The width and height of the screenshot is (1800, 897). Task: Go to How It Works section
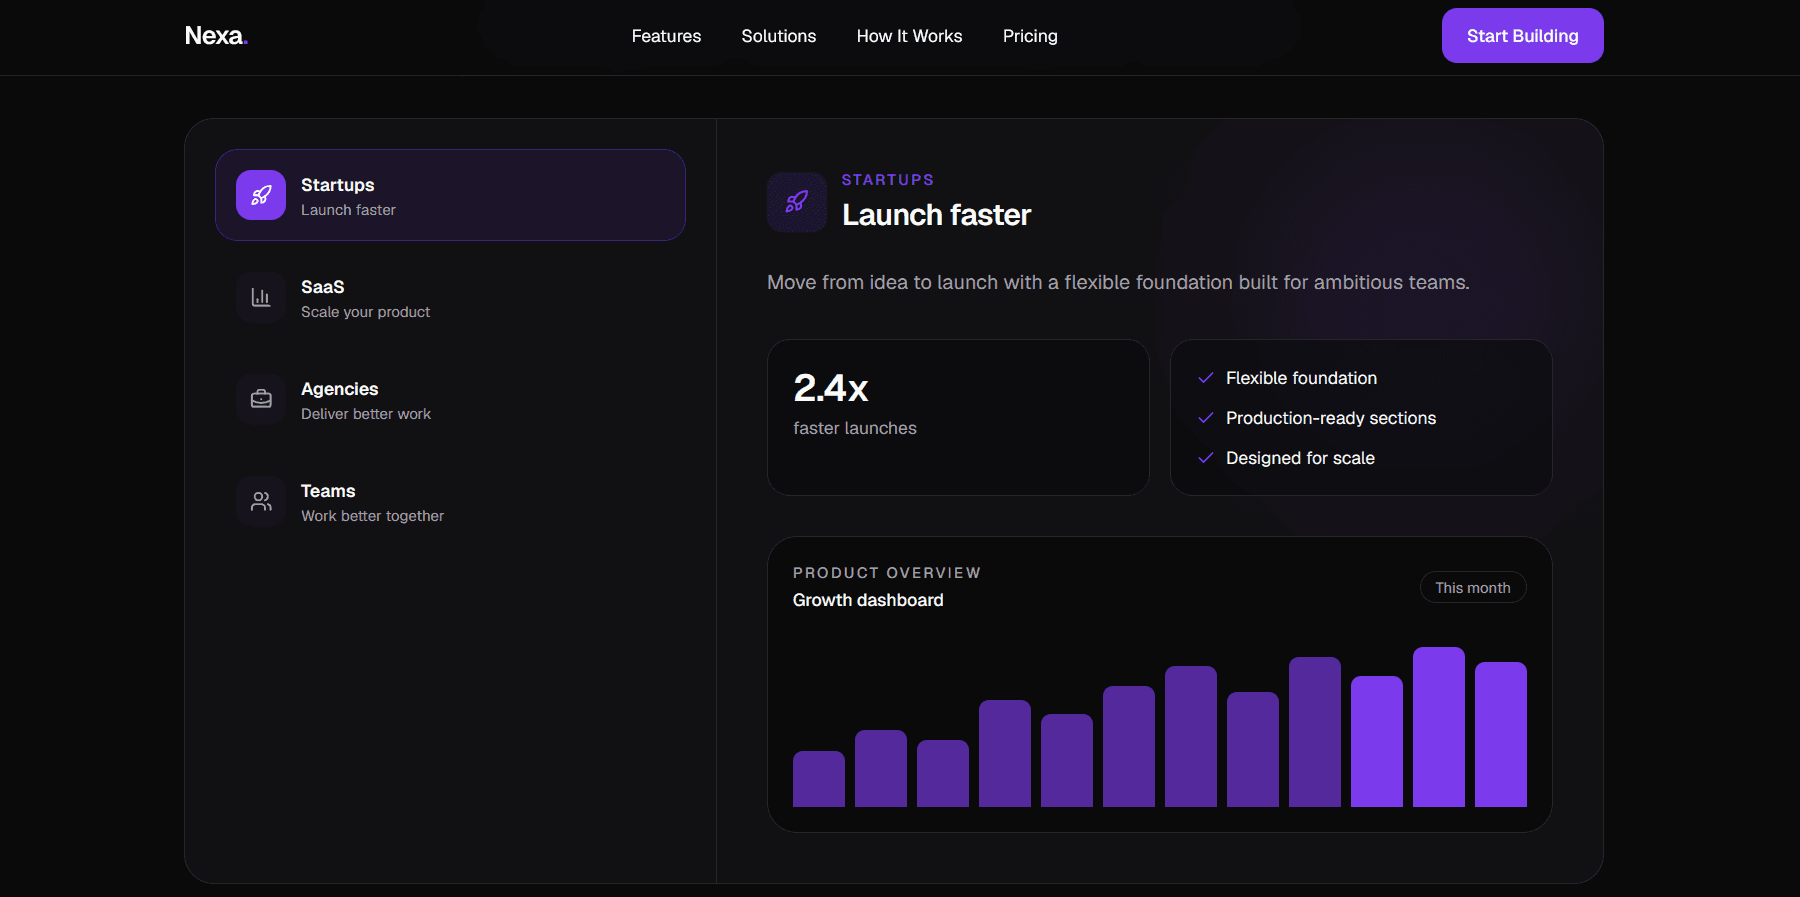click(x=909, y=36)
